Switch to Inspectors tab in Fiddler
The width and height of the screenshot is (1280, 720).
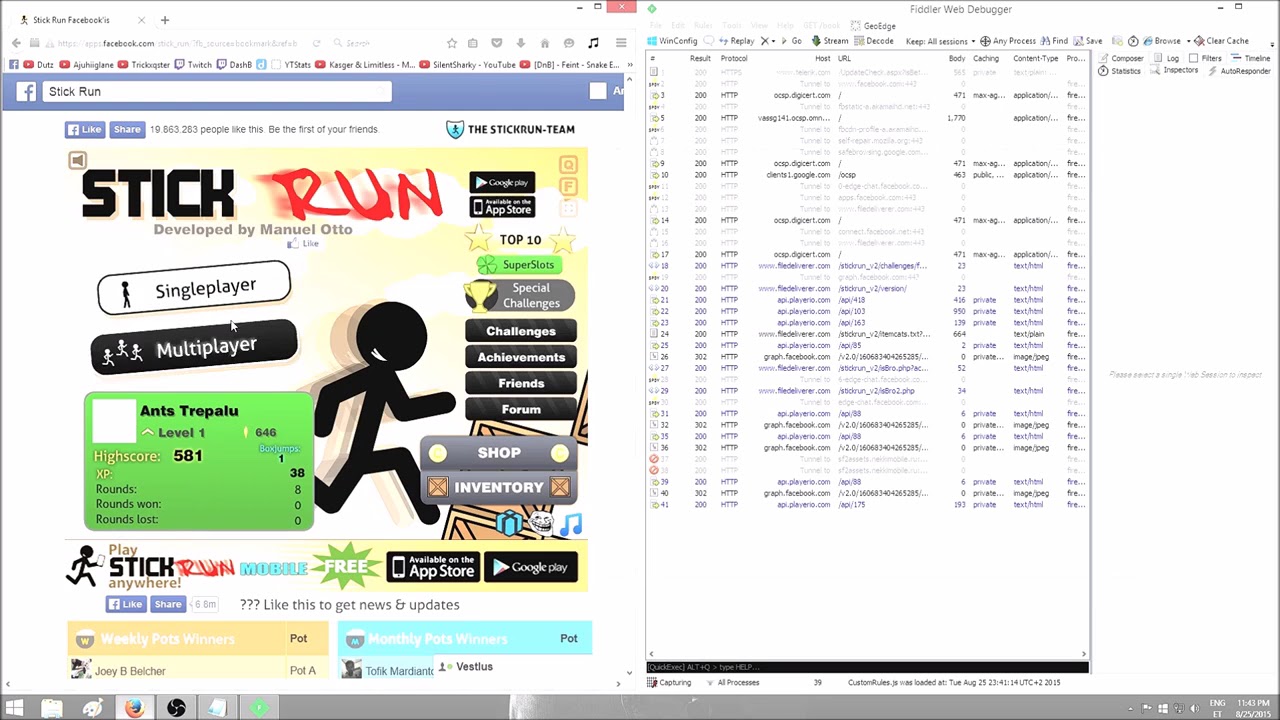pyautogui.click(x=1174, y=71)
